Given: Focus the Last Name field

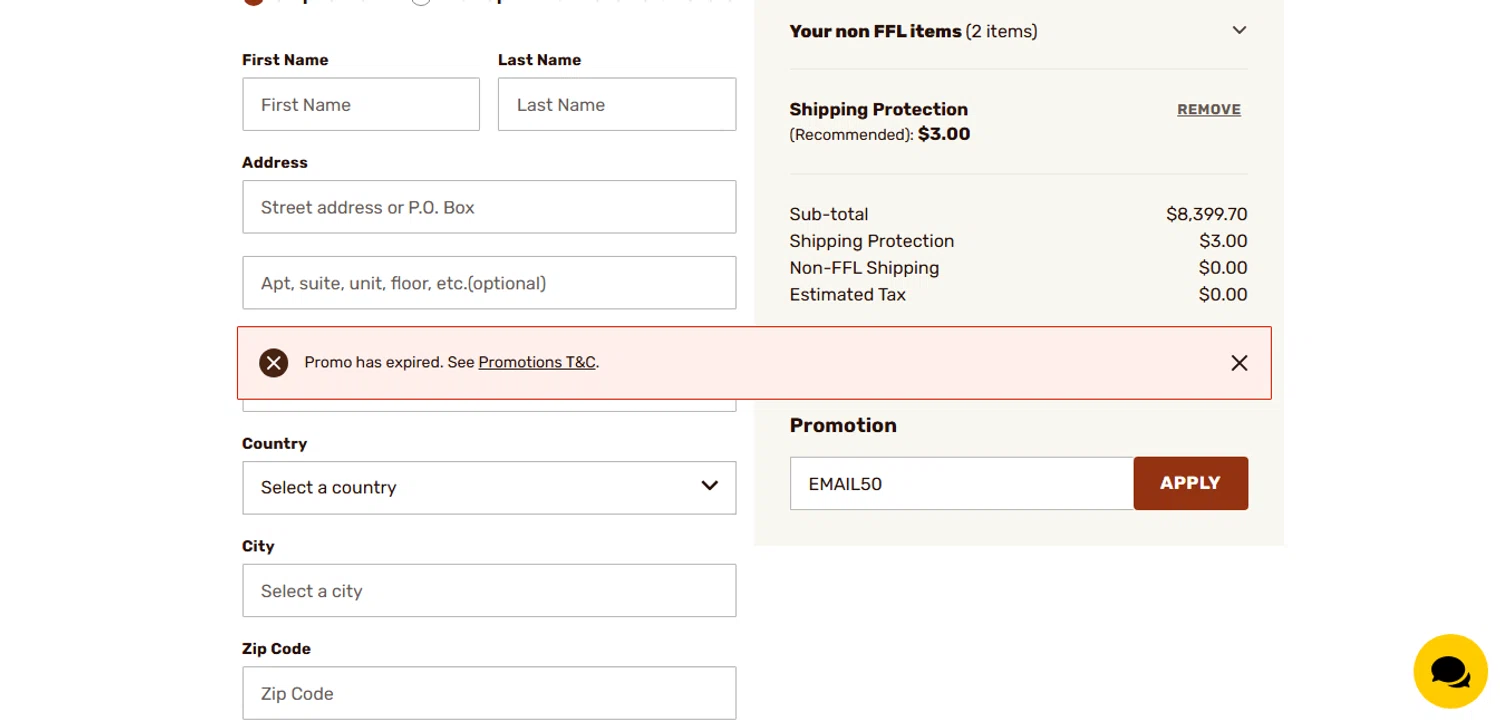Looking at the screenshot, I should [x=616, y=104].
